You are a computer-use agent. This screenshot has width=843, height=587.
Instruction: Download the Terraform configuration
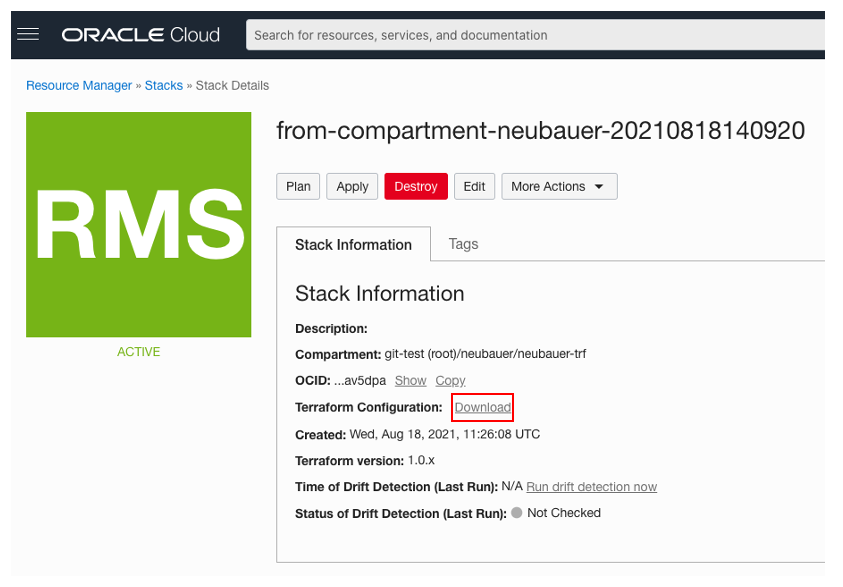click(482, 408)
